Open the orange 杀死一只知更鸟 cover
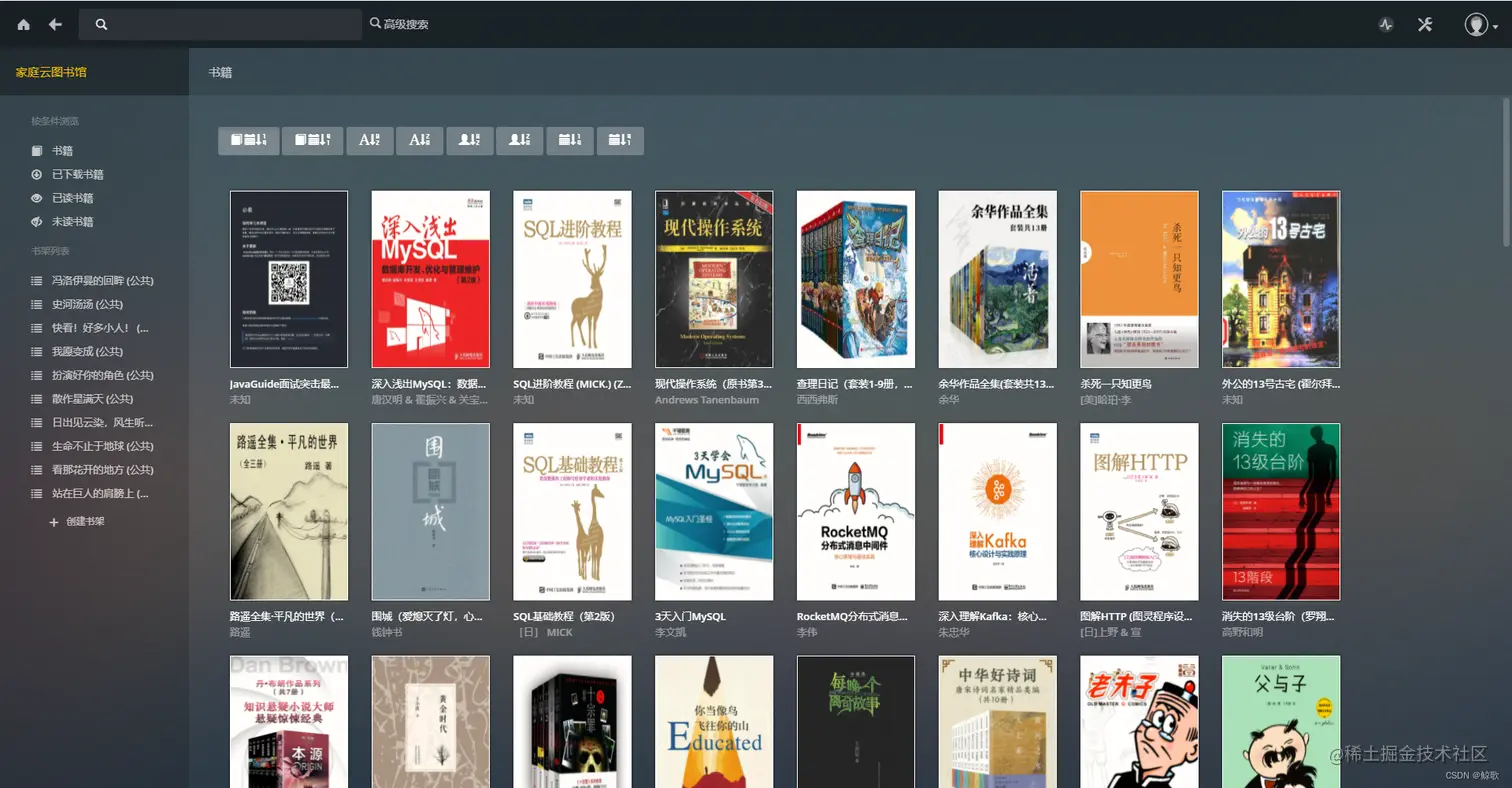Screen dimensions: 1512x788 (x=1140, y=279)
